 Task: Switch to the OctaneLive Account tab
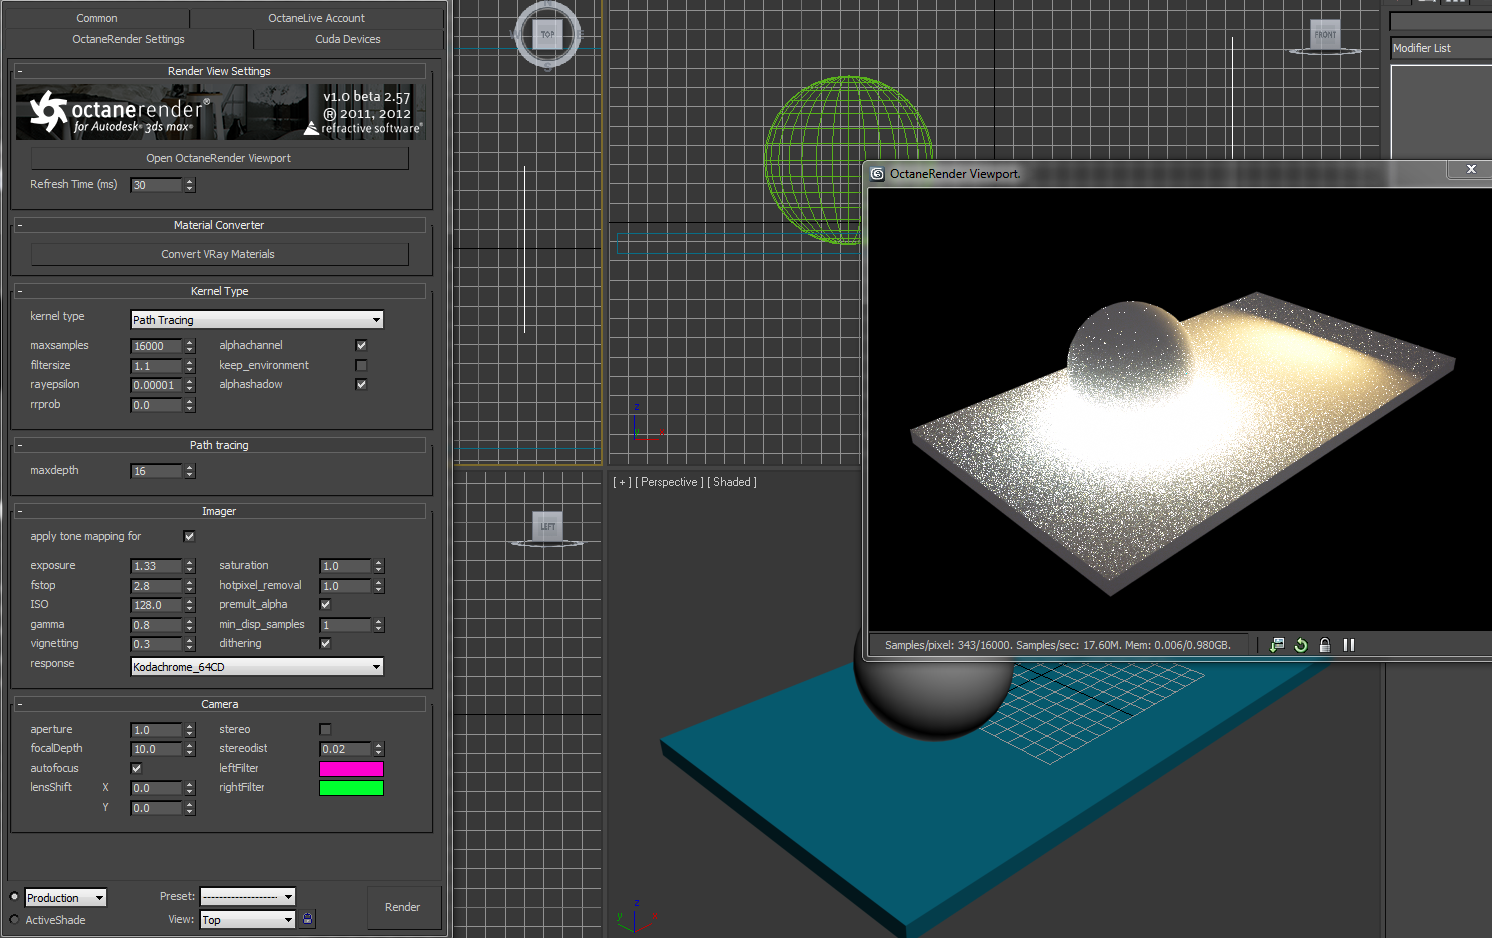(316, 18)
